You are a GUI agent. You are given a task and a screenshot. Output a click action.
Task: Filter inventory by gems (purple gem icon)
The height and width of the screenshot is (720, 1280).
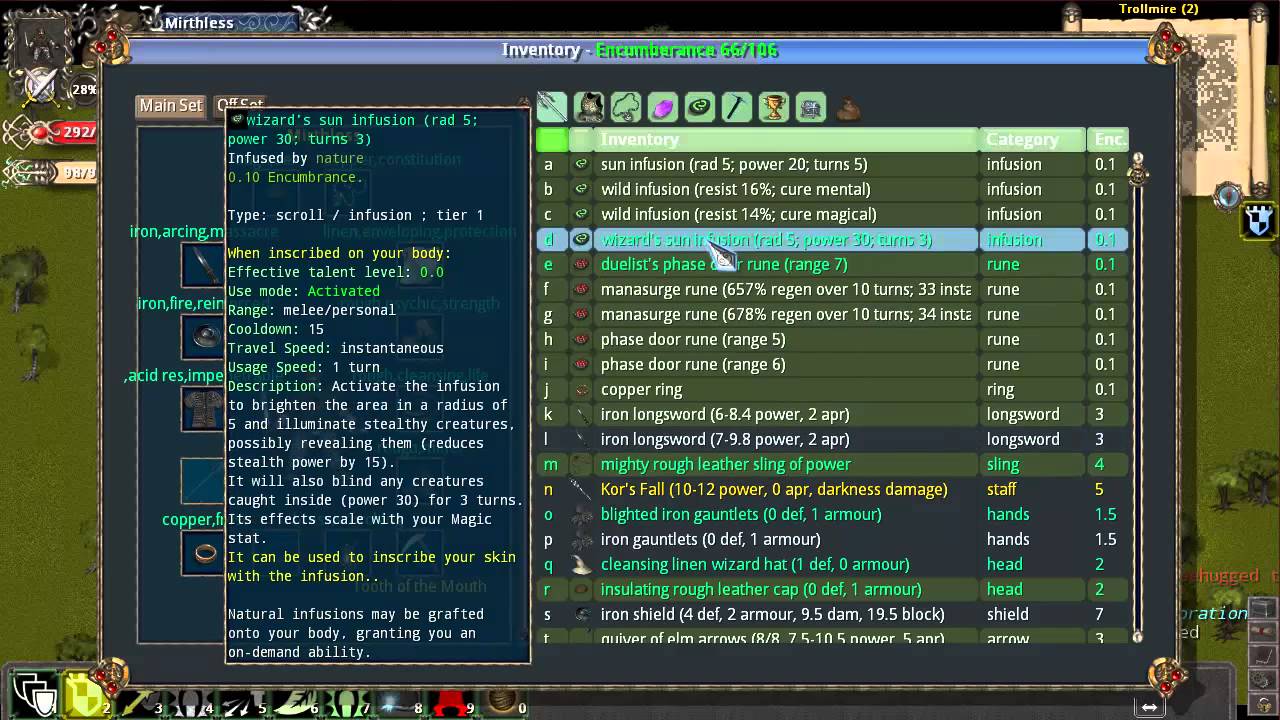tap(663, 106)
